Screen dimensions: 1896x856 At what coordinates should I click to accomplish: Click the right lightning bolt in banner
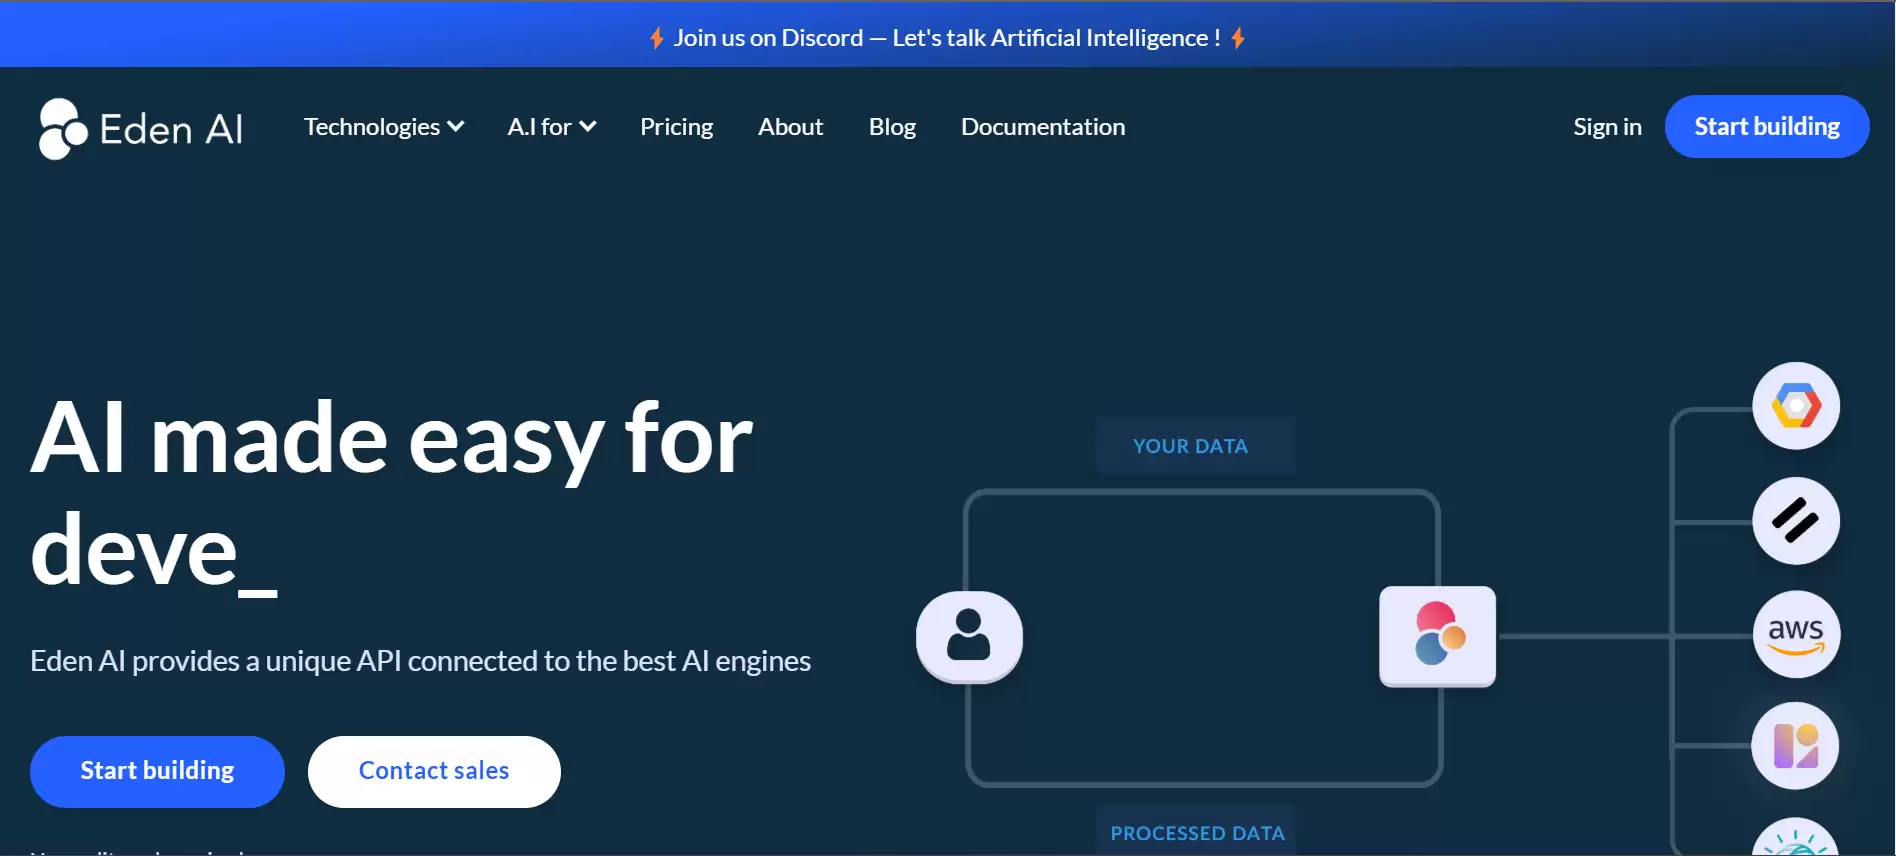tap(1238, 38)
